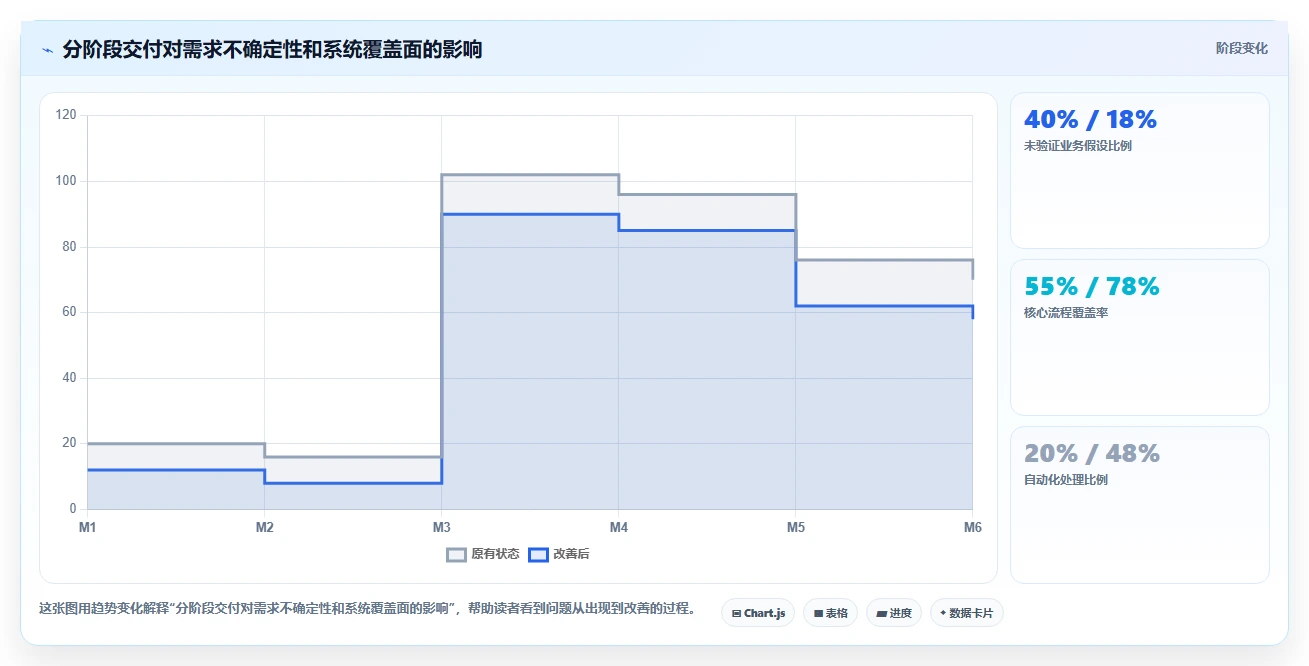Click the M5 x-axis label
Image resolution: width=1309 pixels, height=666 pixels.
[x=795, y=527]
